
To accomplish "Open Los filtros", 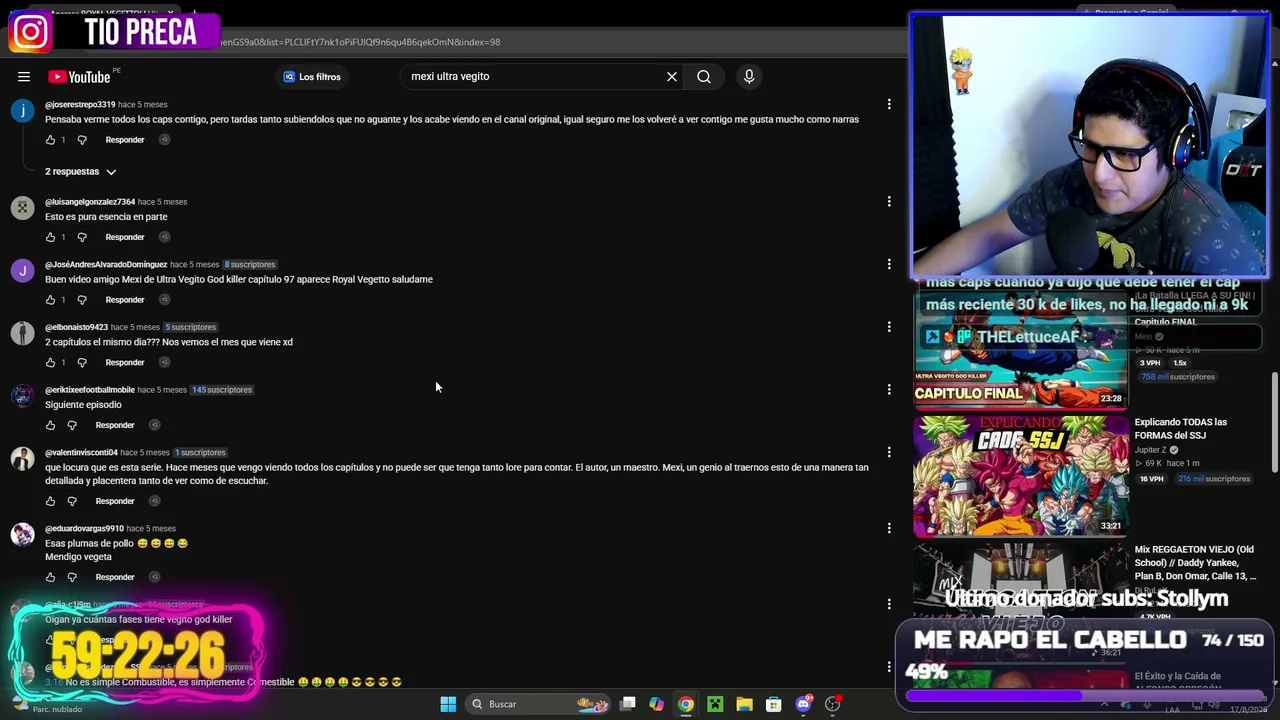I will [x=312, y=77].
